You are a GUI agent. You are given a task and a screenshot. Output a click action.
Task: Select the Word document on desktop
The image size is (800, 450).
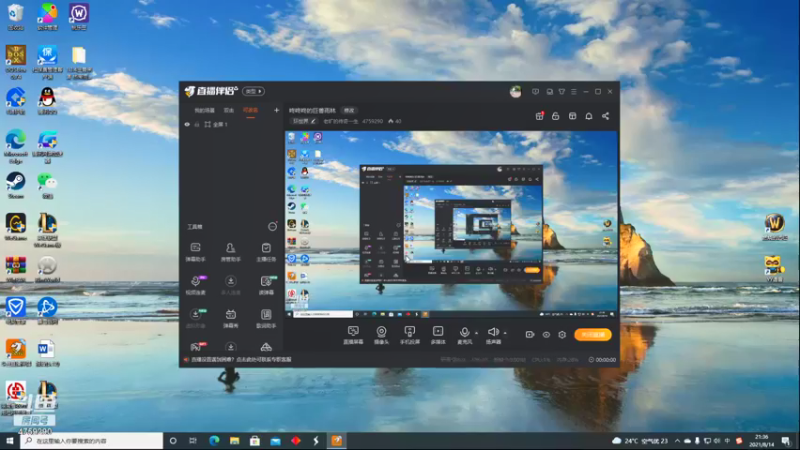(x=47, y=354)
